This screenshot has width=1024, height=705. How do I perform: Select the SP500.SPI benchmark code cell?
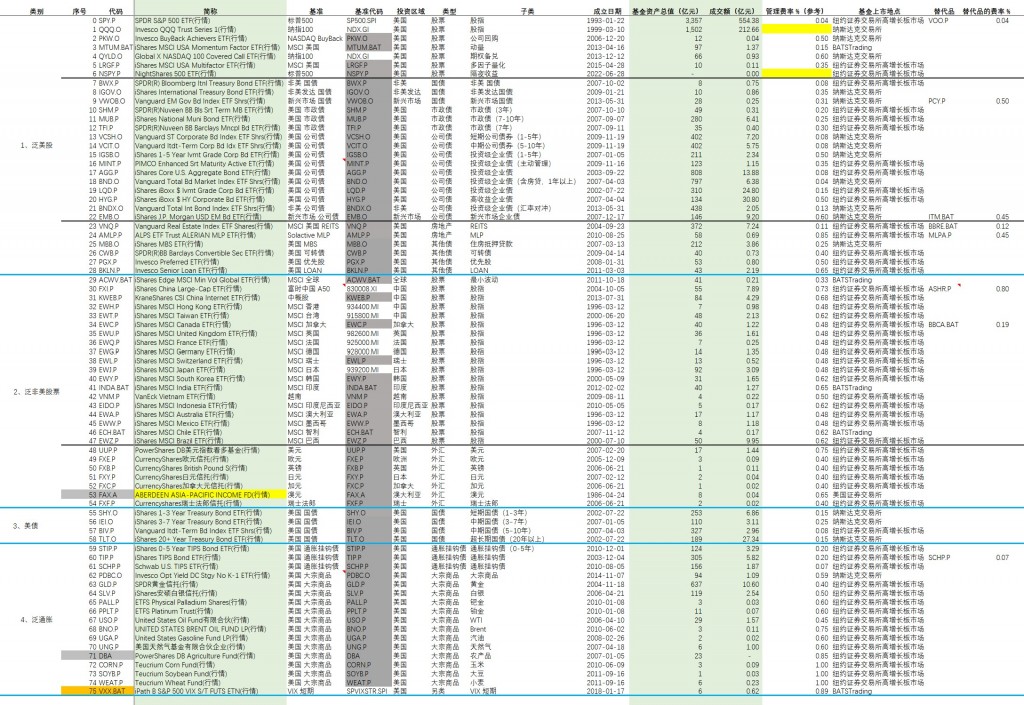pos(361,20)
